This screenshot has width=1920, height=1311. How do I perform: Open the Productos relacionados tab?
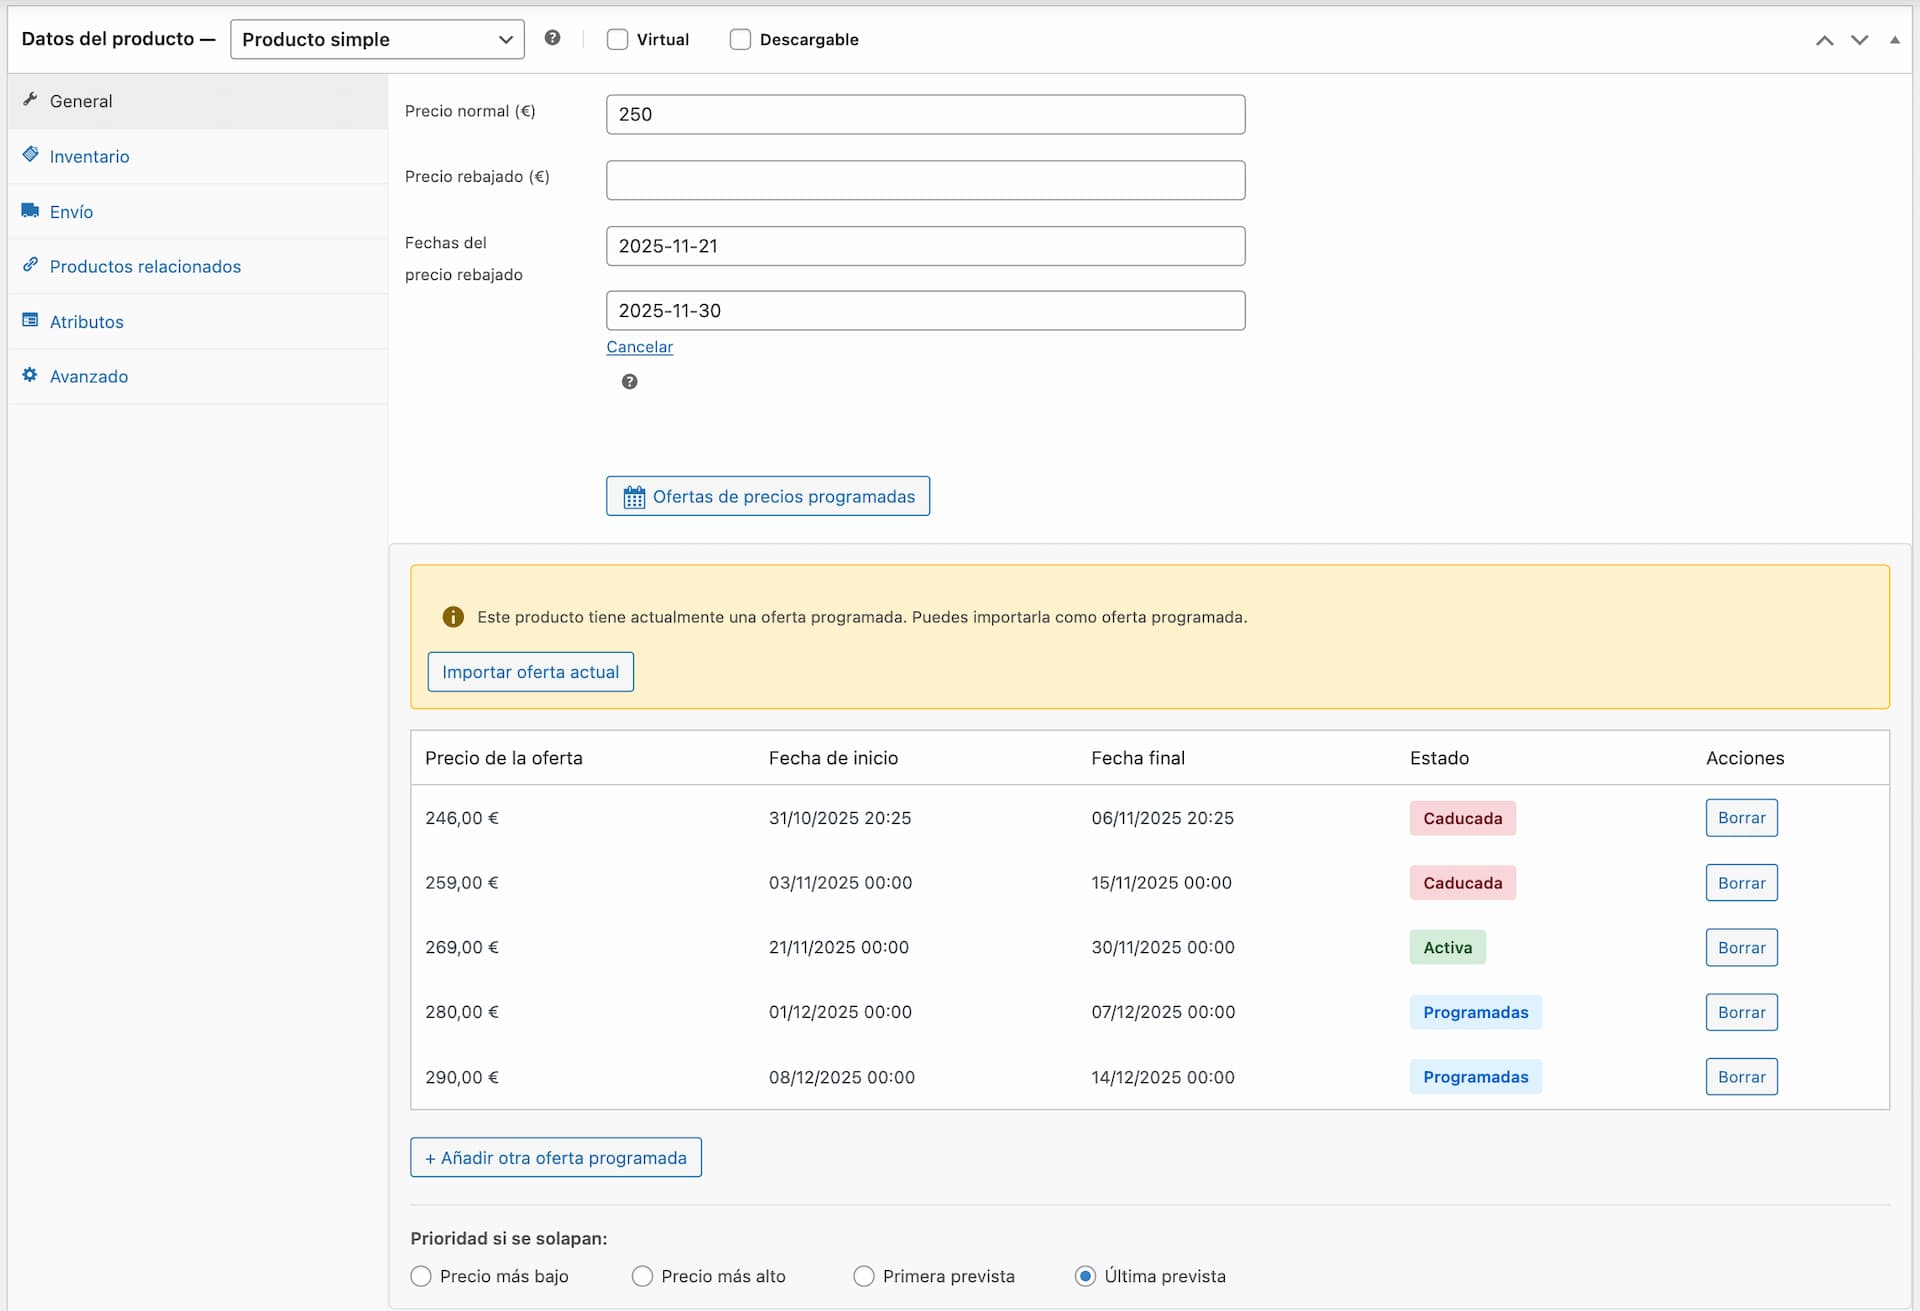point(145,266)
